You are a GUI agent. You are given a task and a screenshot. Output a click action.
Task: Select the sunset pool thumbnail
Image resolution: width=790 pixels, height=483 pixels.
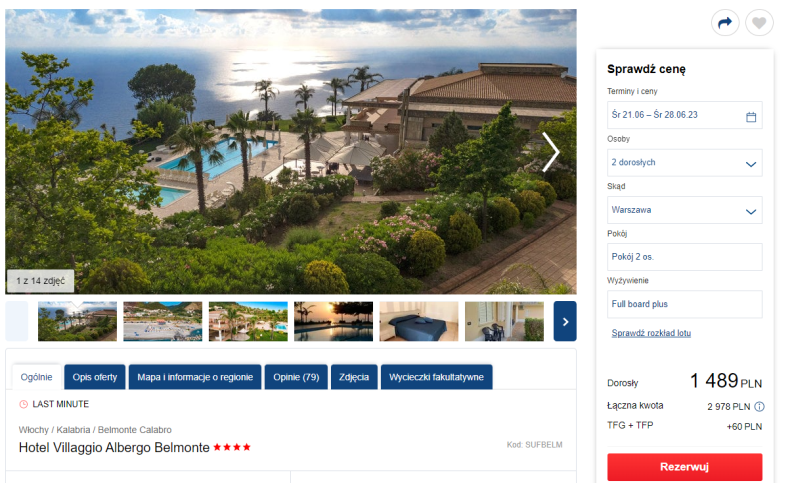coord(334,321)
